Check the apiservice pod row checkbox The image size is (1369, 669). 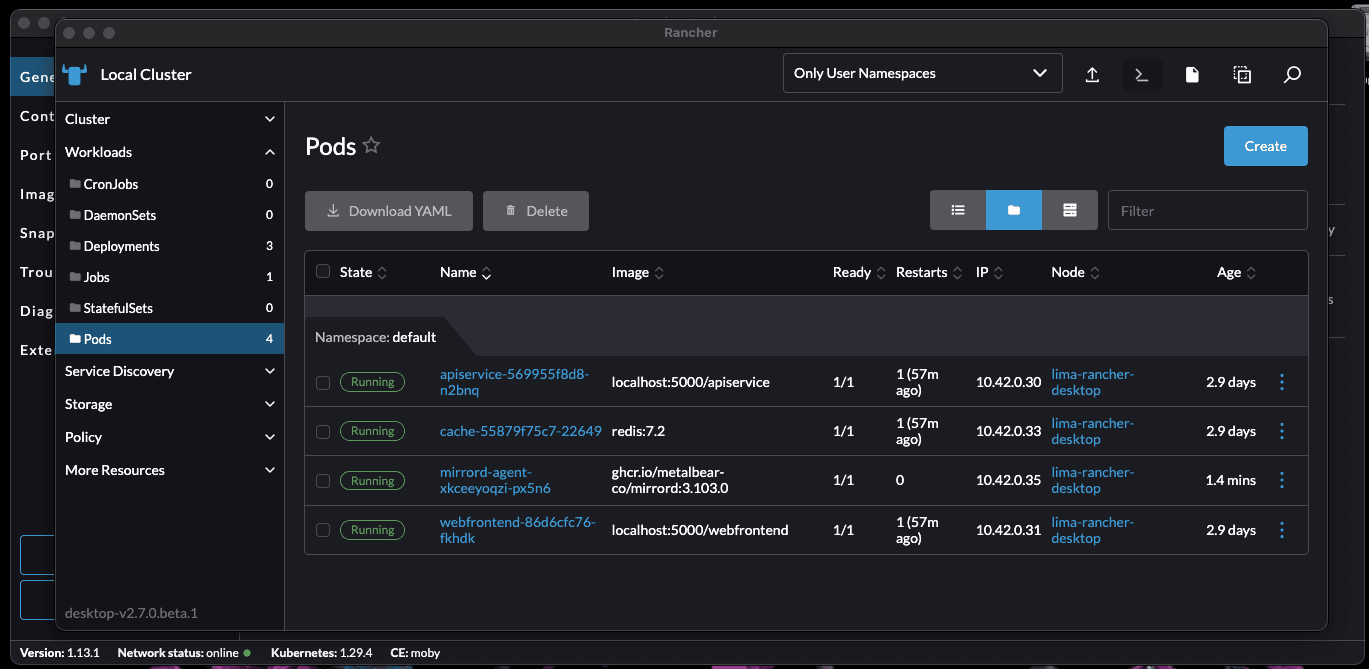322,382
